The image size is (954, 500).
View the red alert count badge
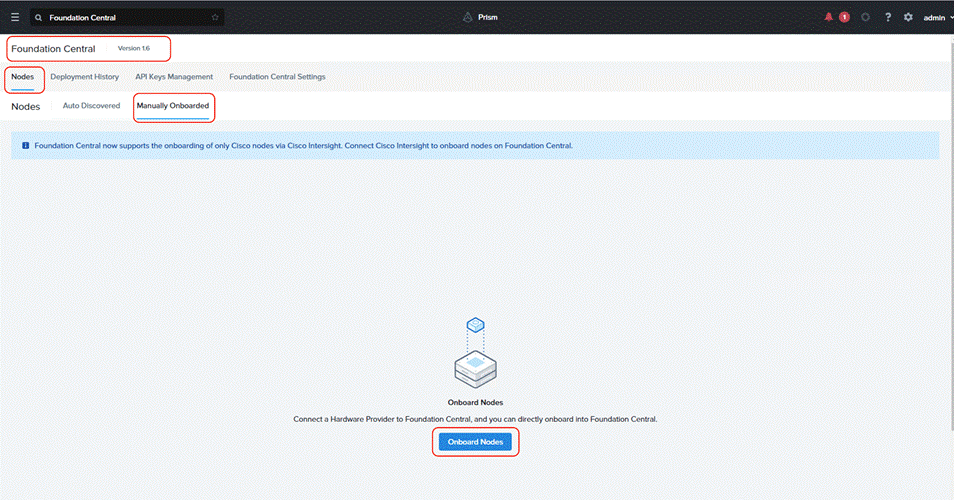844,17
